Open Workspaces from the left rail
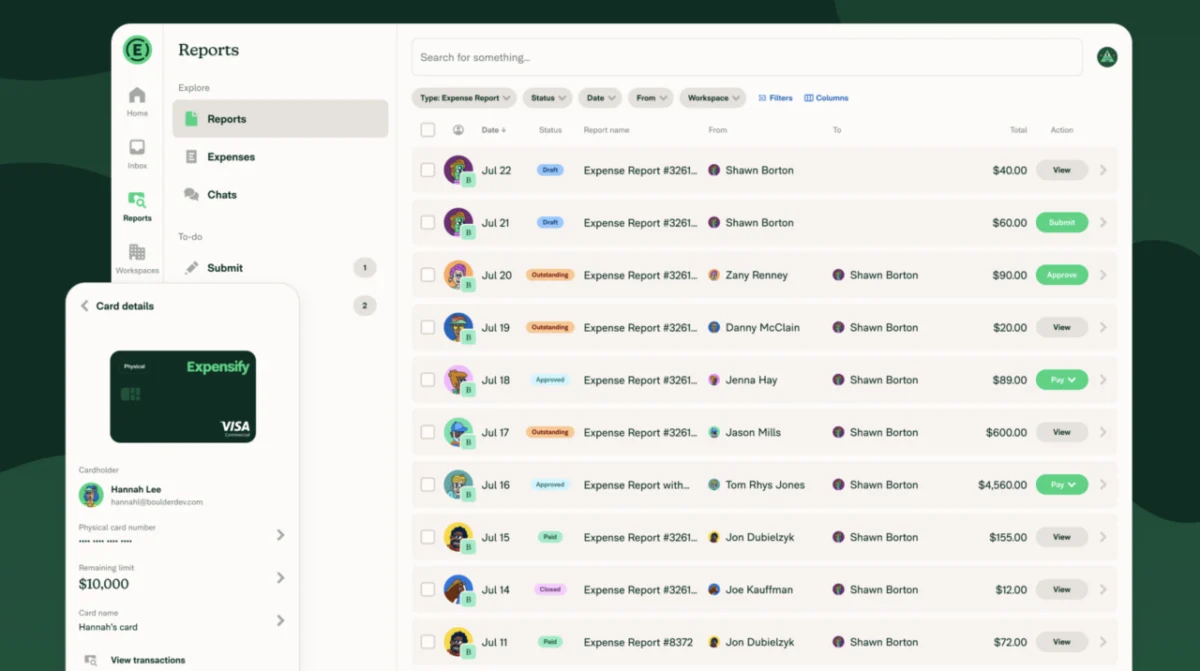1200x671 pixels. (137, 258)
